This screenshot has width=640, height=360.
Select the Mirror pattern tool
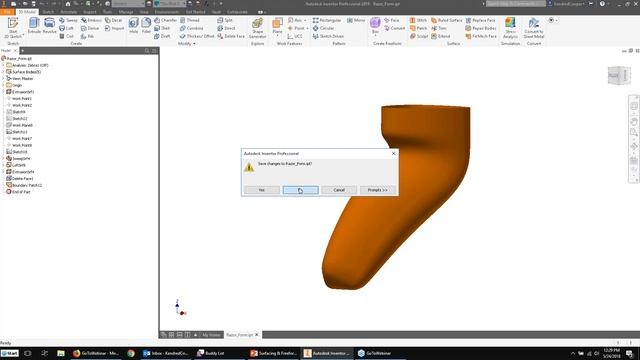(356, 20)
